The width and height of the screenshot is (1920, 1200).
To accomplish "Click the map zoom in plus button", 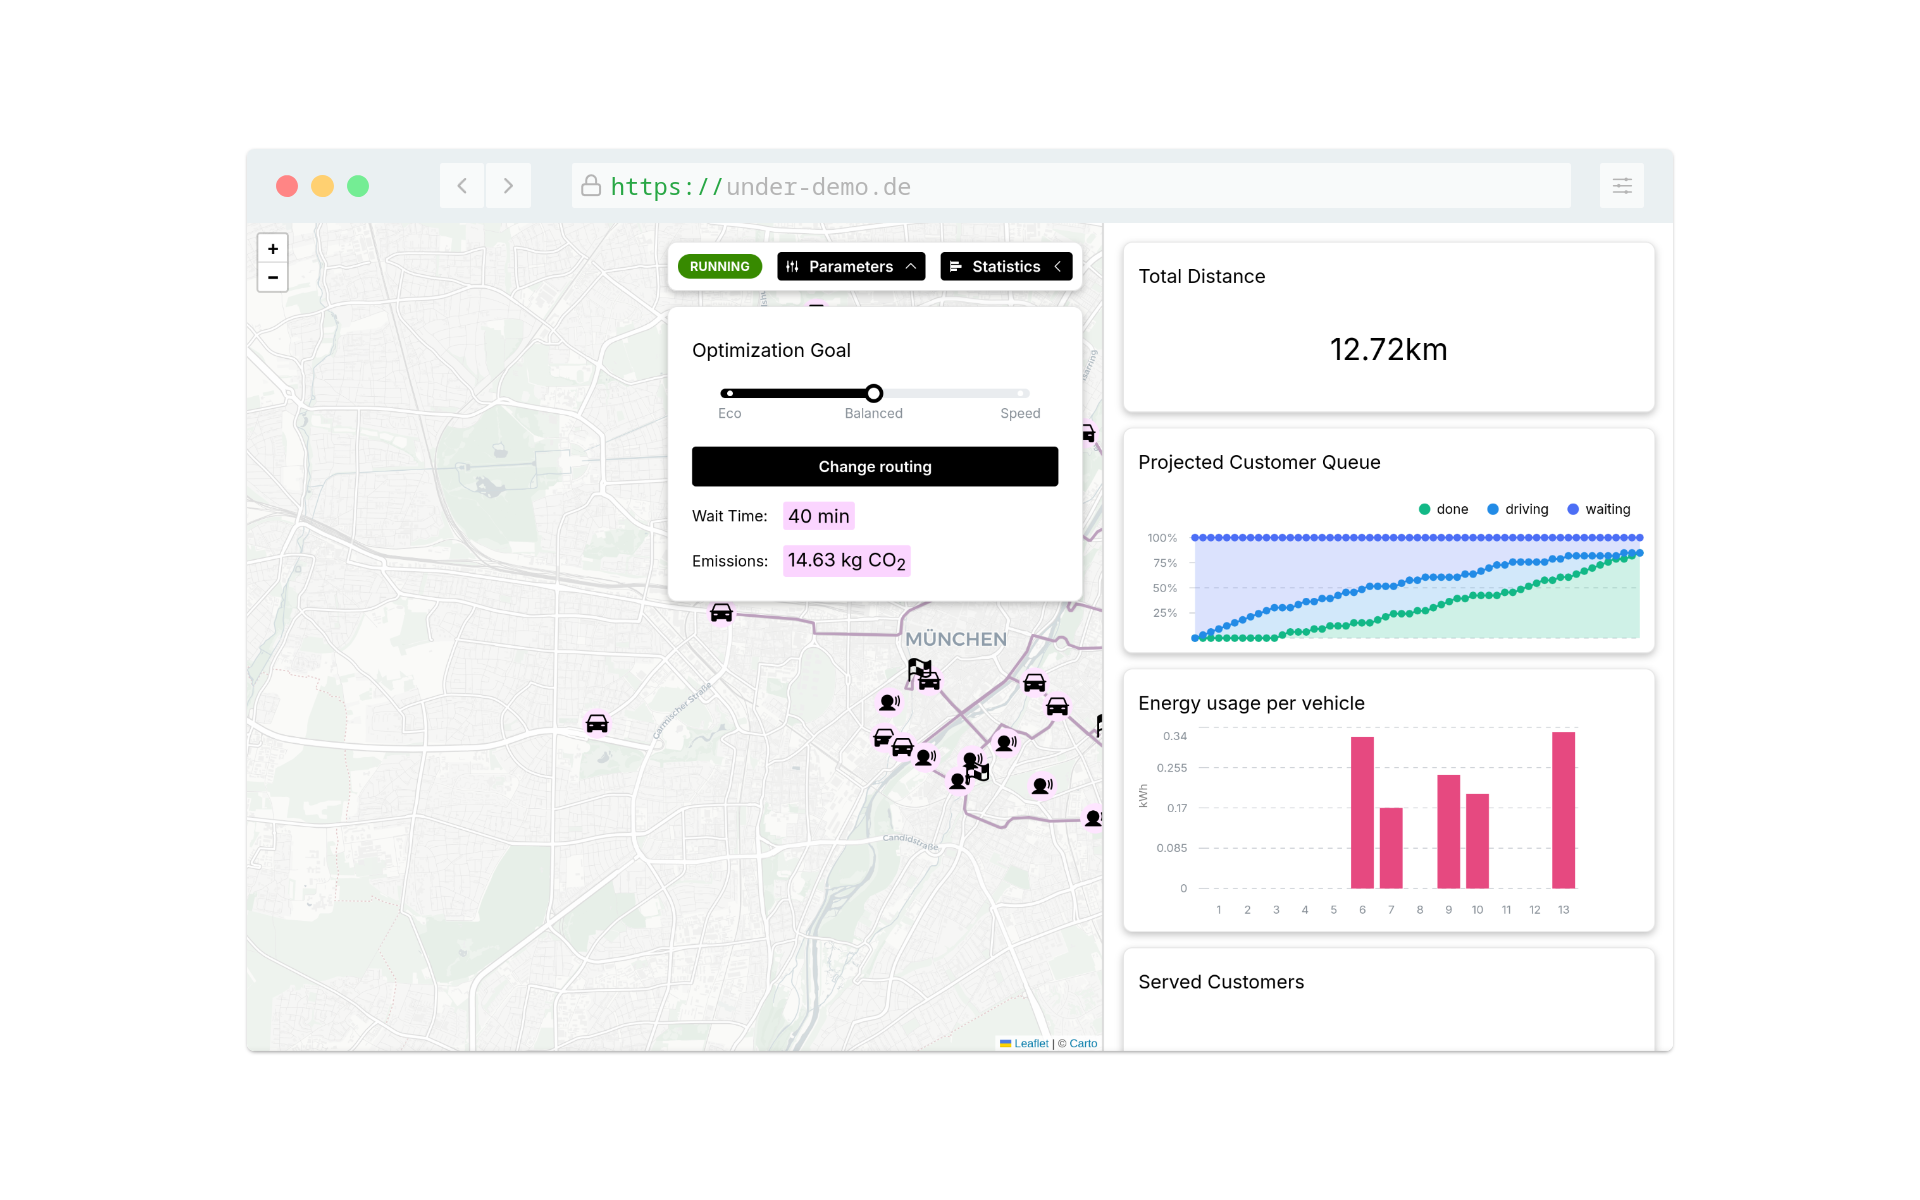I will coord(272,249).
